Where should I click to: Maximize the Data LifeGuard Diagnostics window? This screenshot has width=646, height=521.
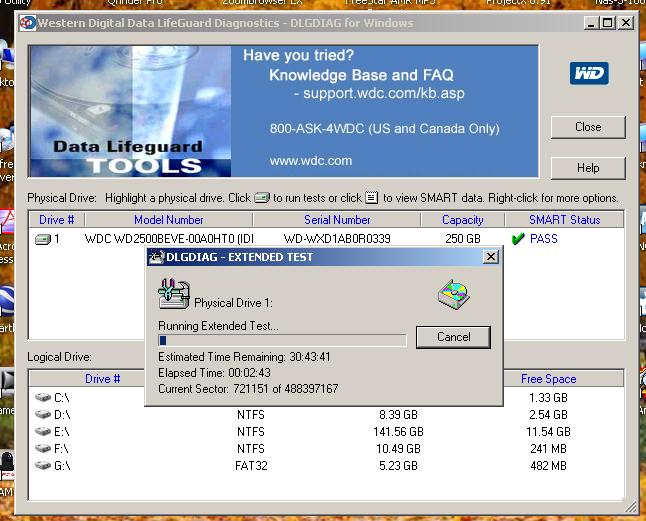point(608,23)
